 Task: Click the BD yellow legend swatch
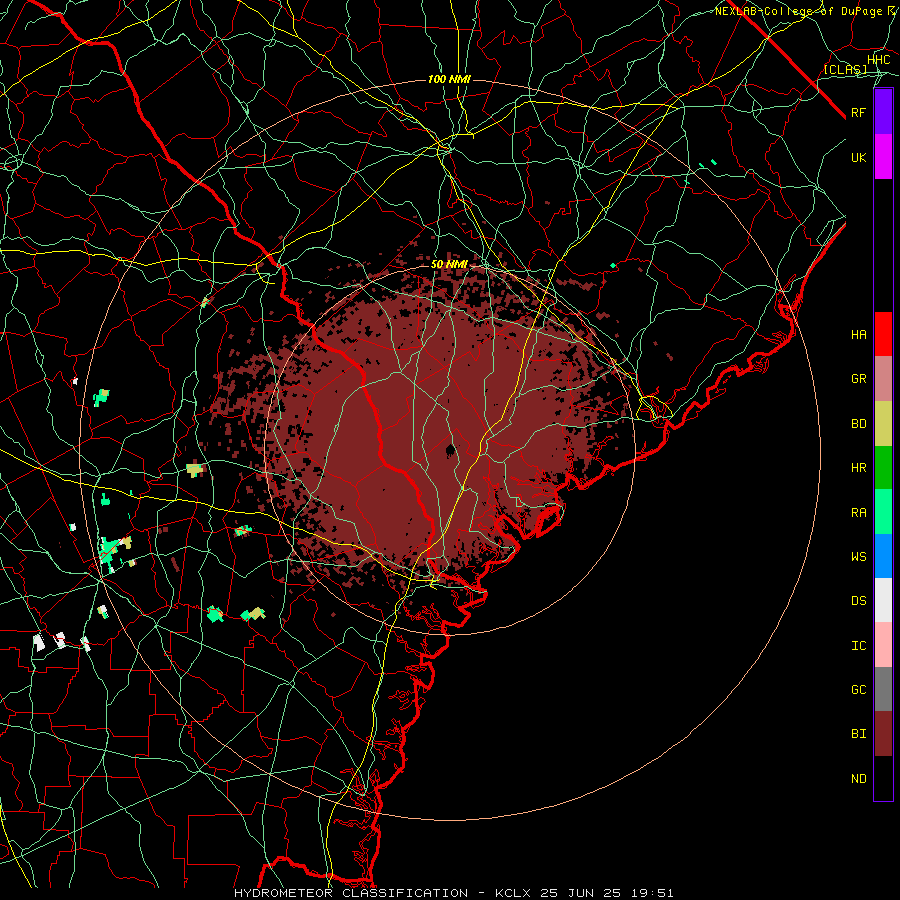pos(883,424)
